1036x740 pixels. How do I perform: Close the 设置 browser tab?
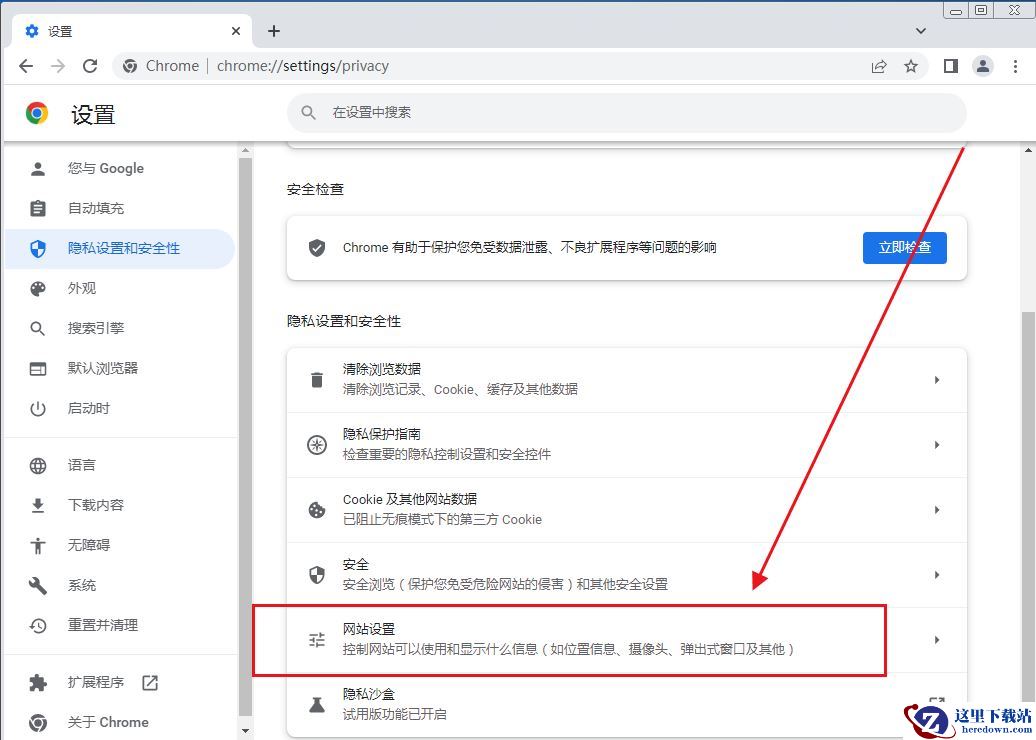coord(236,31)
